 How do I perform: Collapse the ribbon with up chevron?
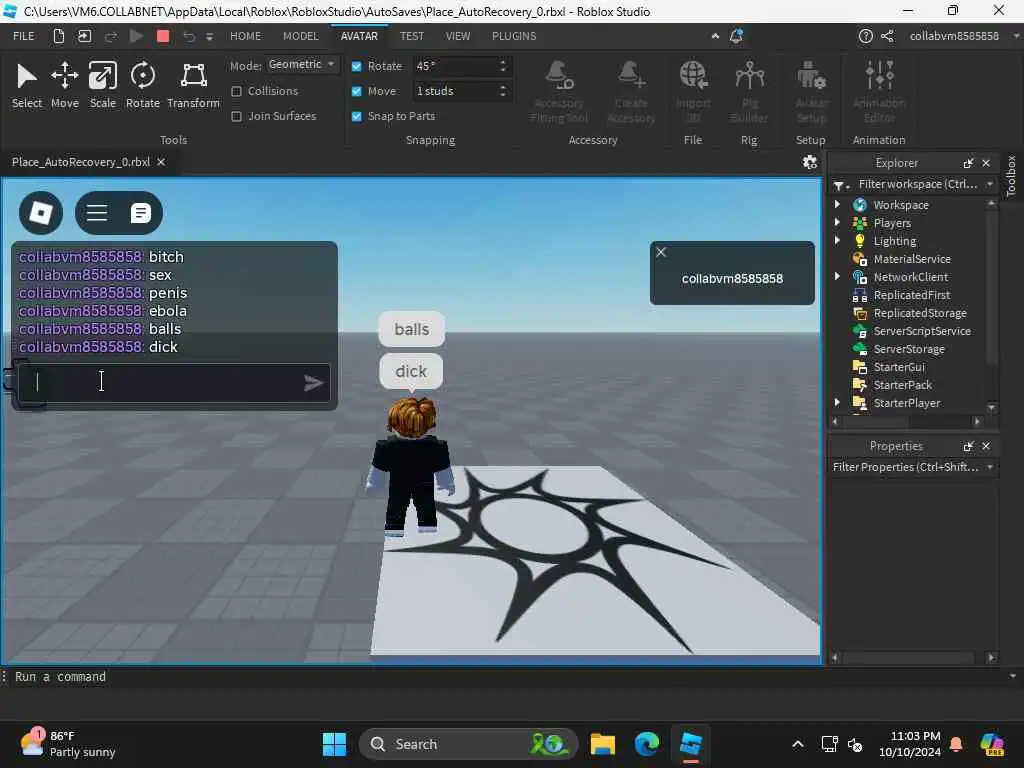click(x=715, y=36)
